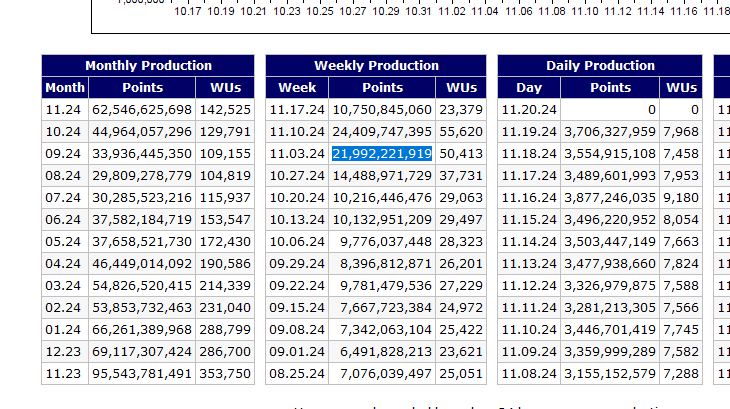Click weekly WUs value 25,422
730x409 pixels.
(461, 330)
